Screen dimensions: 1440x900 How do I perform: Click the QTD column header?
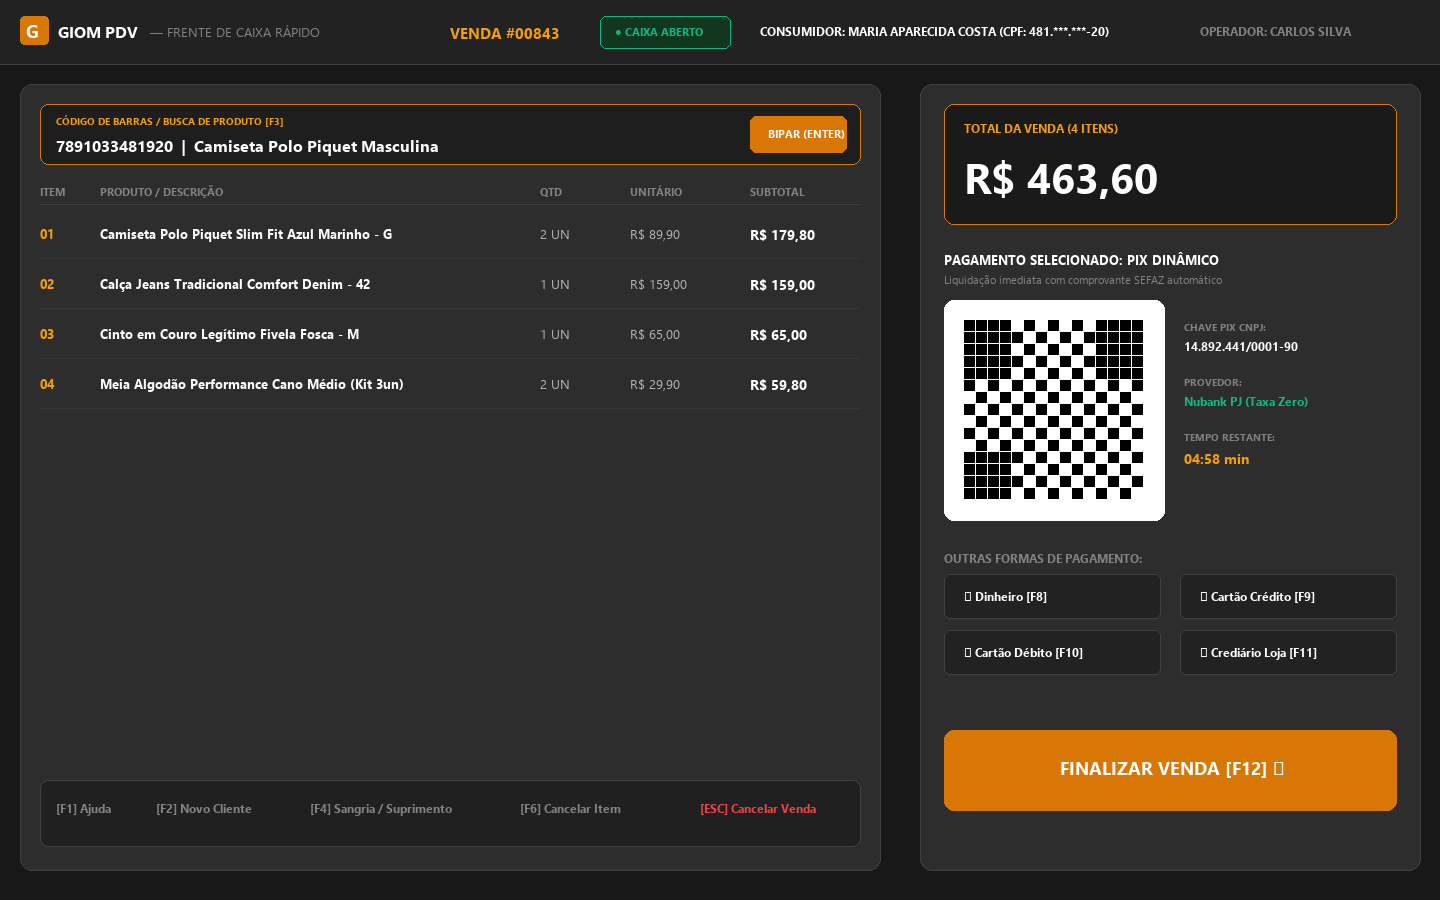pos(551,192)
